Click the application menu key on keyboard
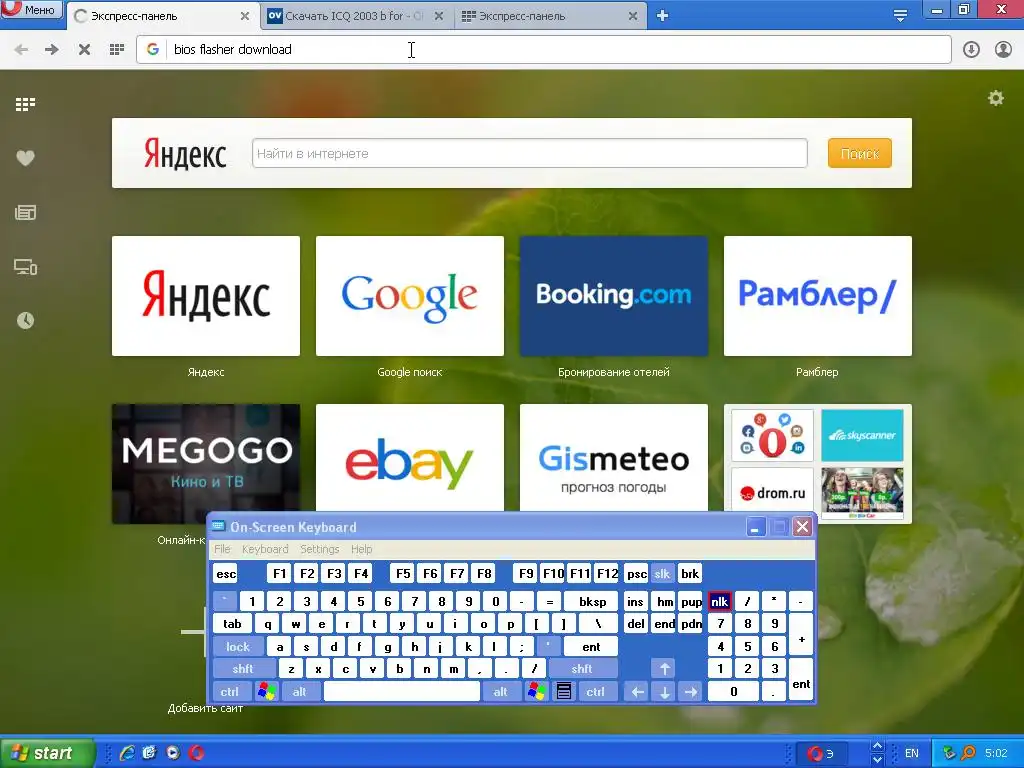The width and height of the screenshot is (1024, 768). tap(564, 692)
